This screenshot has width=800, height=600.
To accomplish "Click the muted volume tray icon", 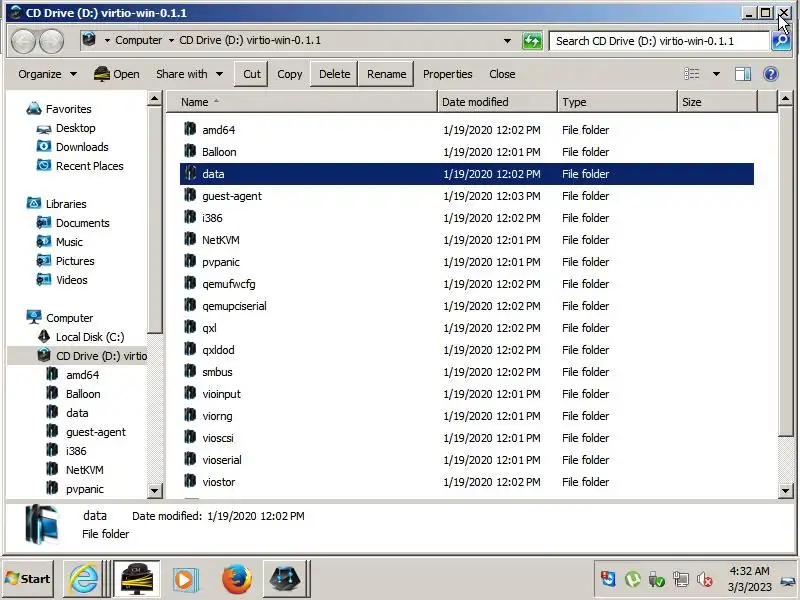I will [705, 580].
